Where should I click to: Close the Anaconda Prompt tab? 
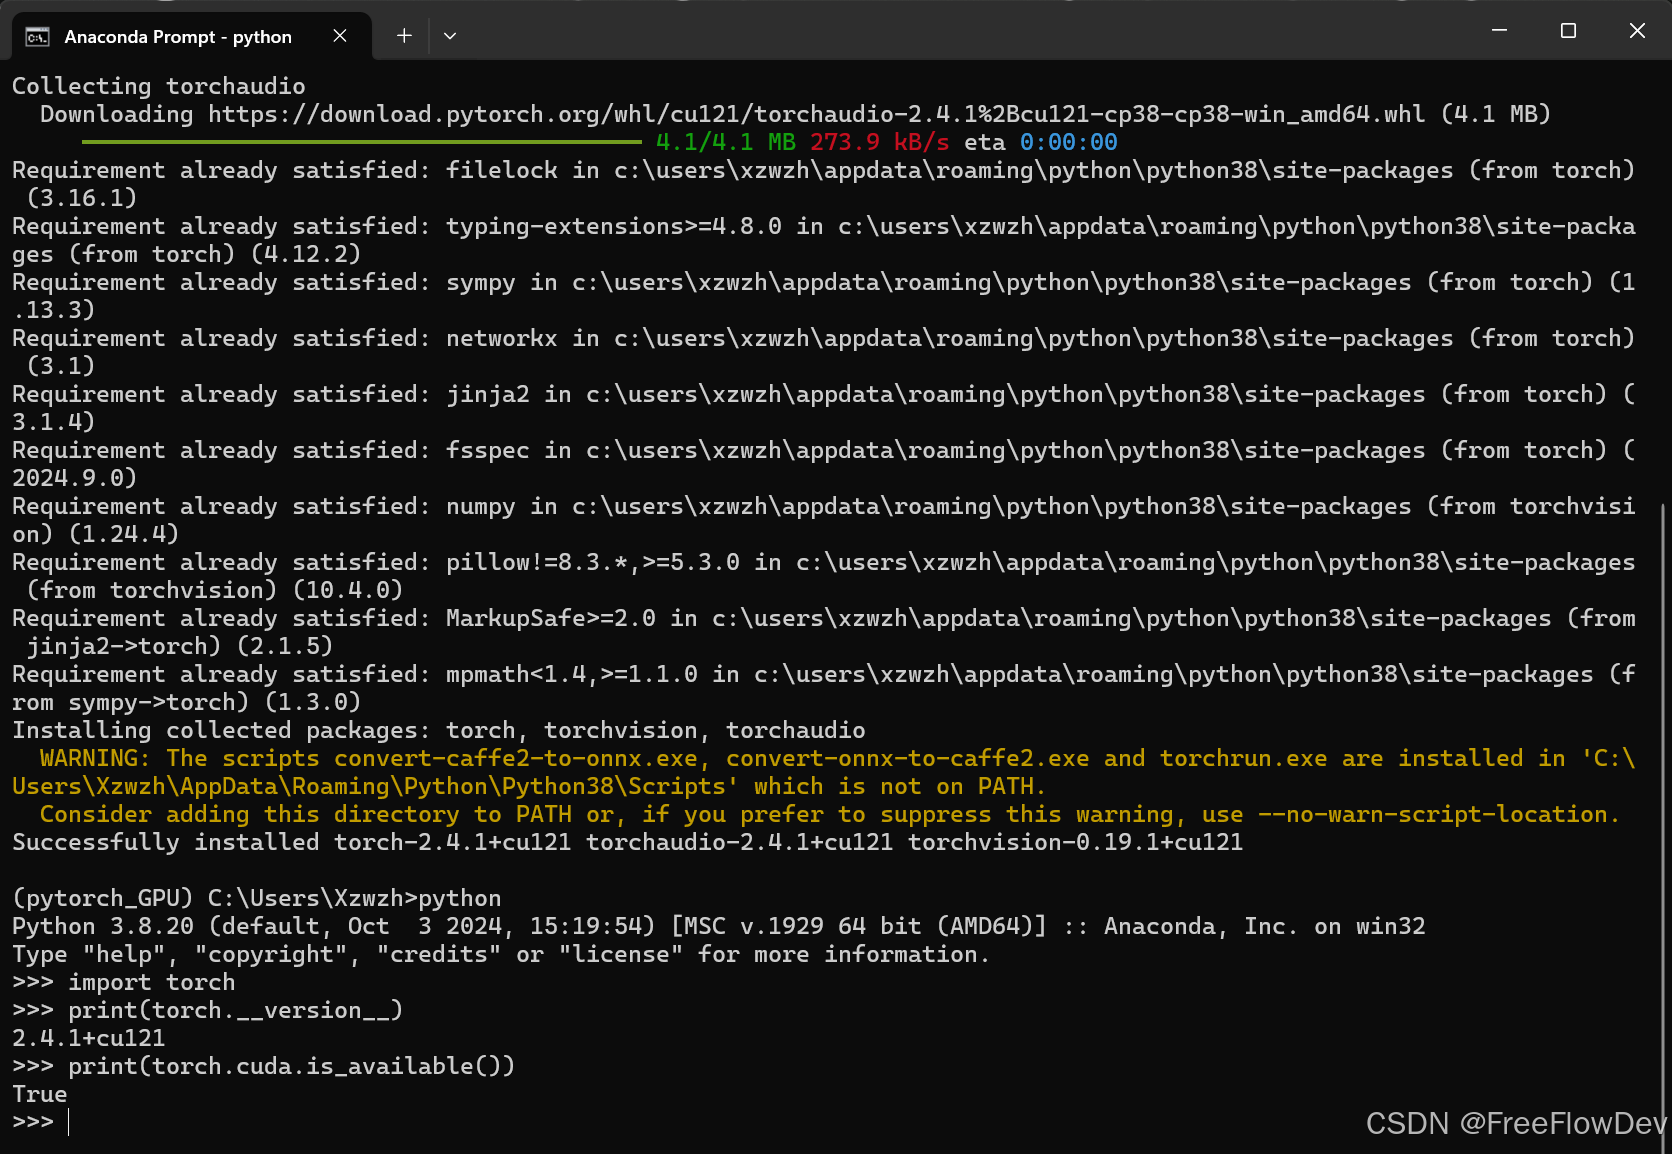(x=340, y=36)
